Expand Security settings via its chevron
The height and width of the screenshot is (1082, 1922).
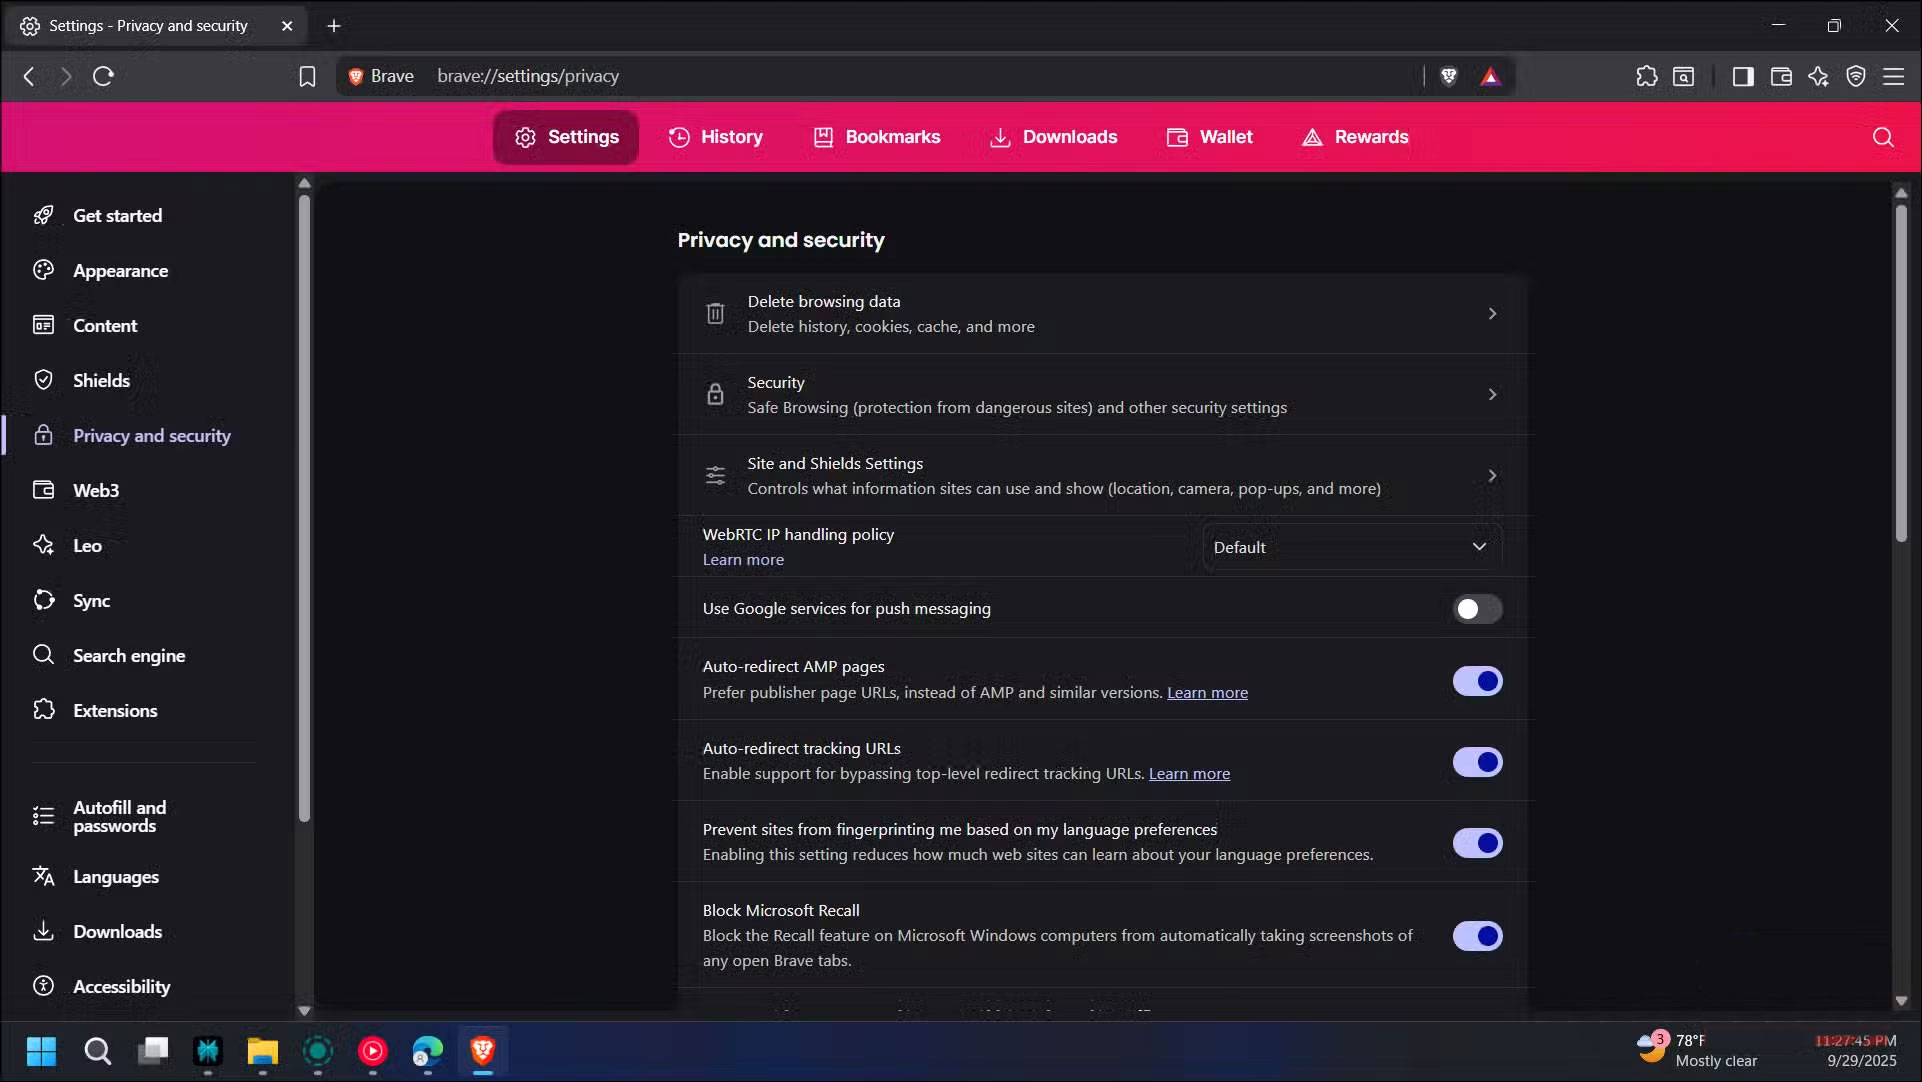pos(1491,394)
